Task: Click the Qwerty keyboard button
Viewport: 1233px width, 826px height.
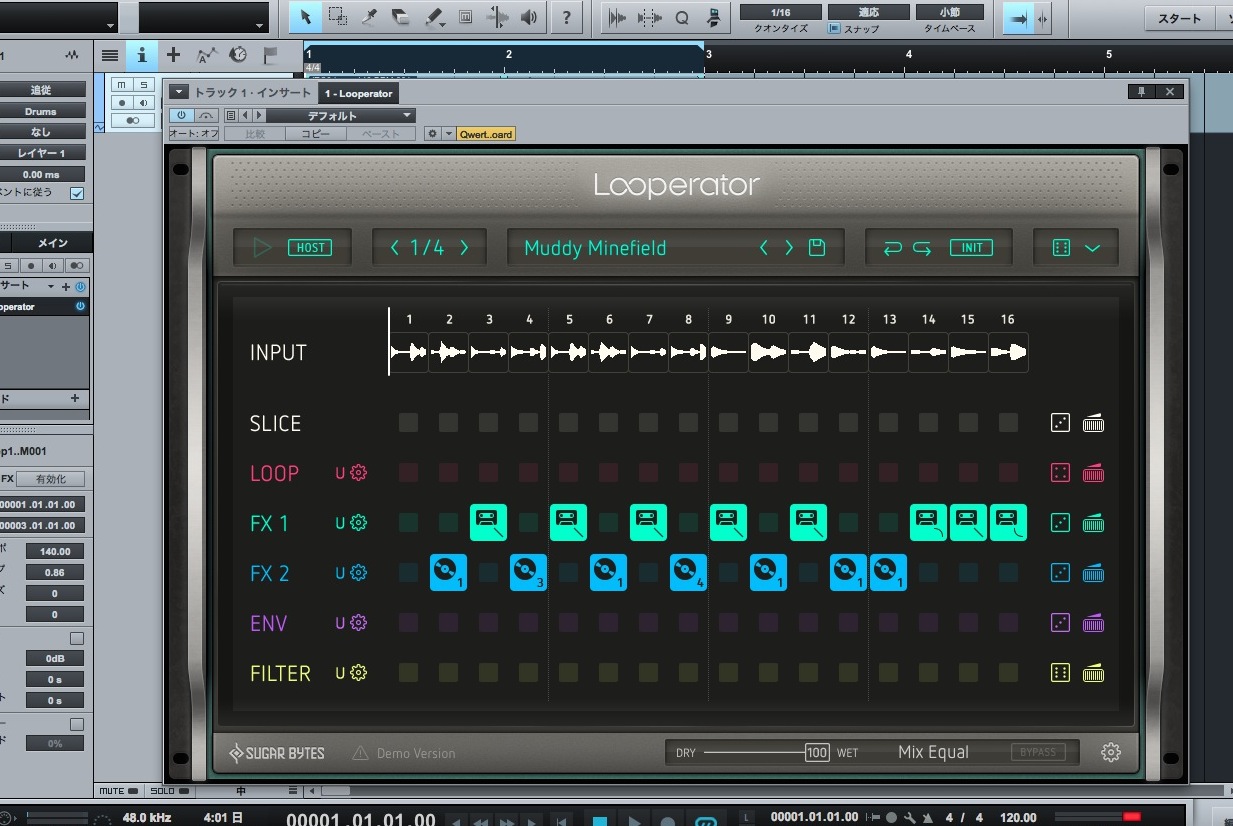Action: [486, 134]
